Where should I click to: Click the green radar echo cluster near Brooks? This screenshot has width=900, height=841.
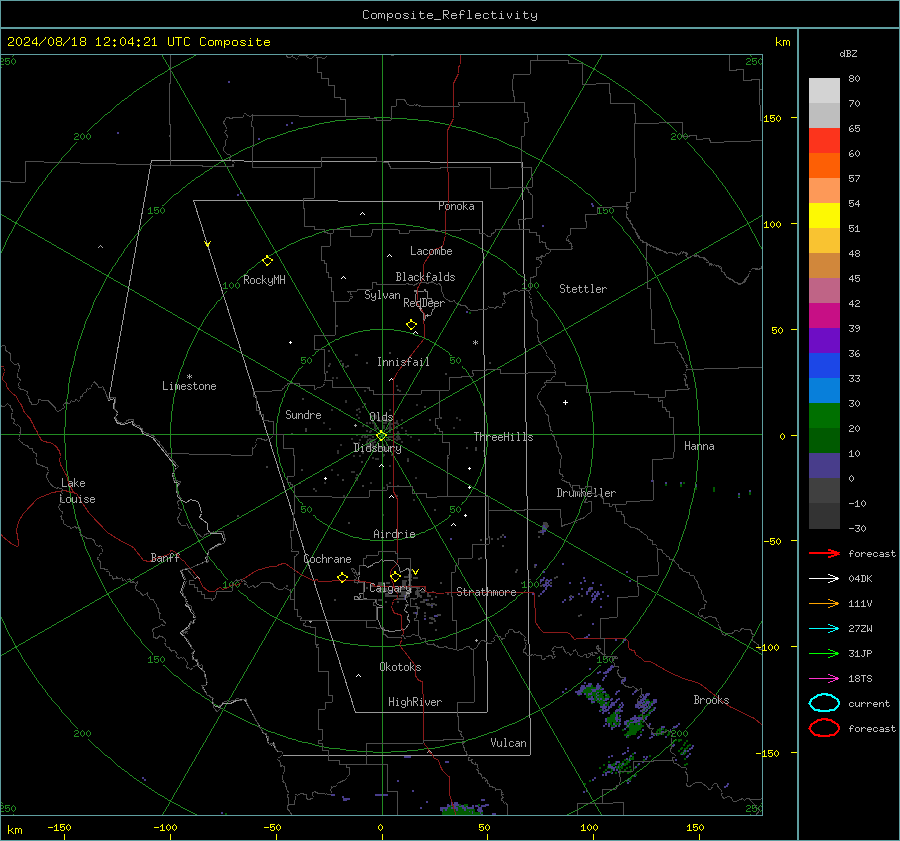[x=634, y=728]
